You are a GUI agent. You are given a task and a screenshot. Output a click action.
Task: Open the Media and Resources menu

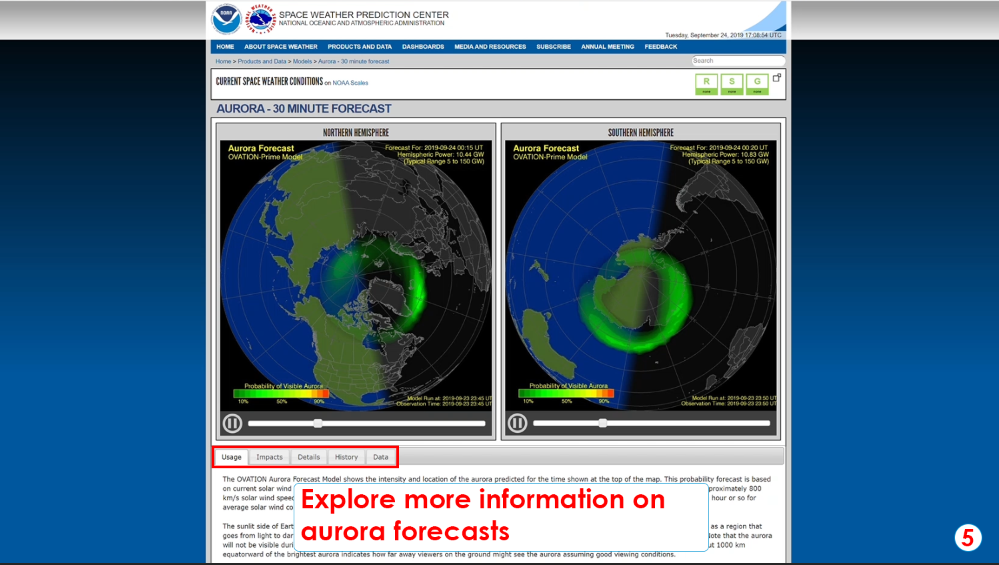click(x=490, y=47)
